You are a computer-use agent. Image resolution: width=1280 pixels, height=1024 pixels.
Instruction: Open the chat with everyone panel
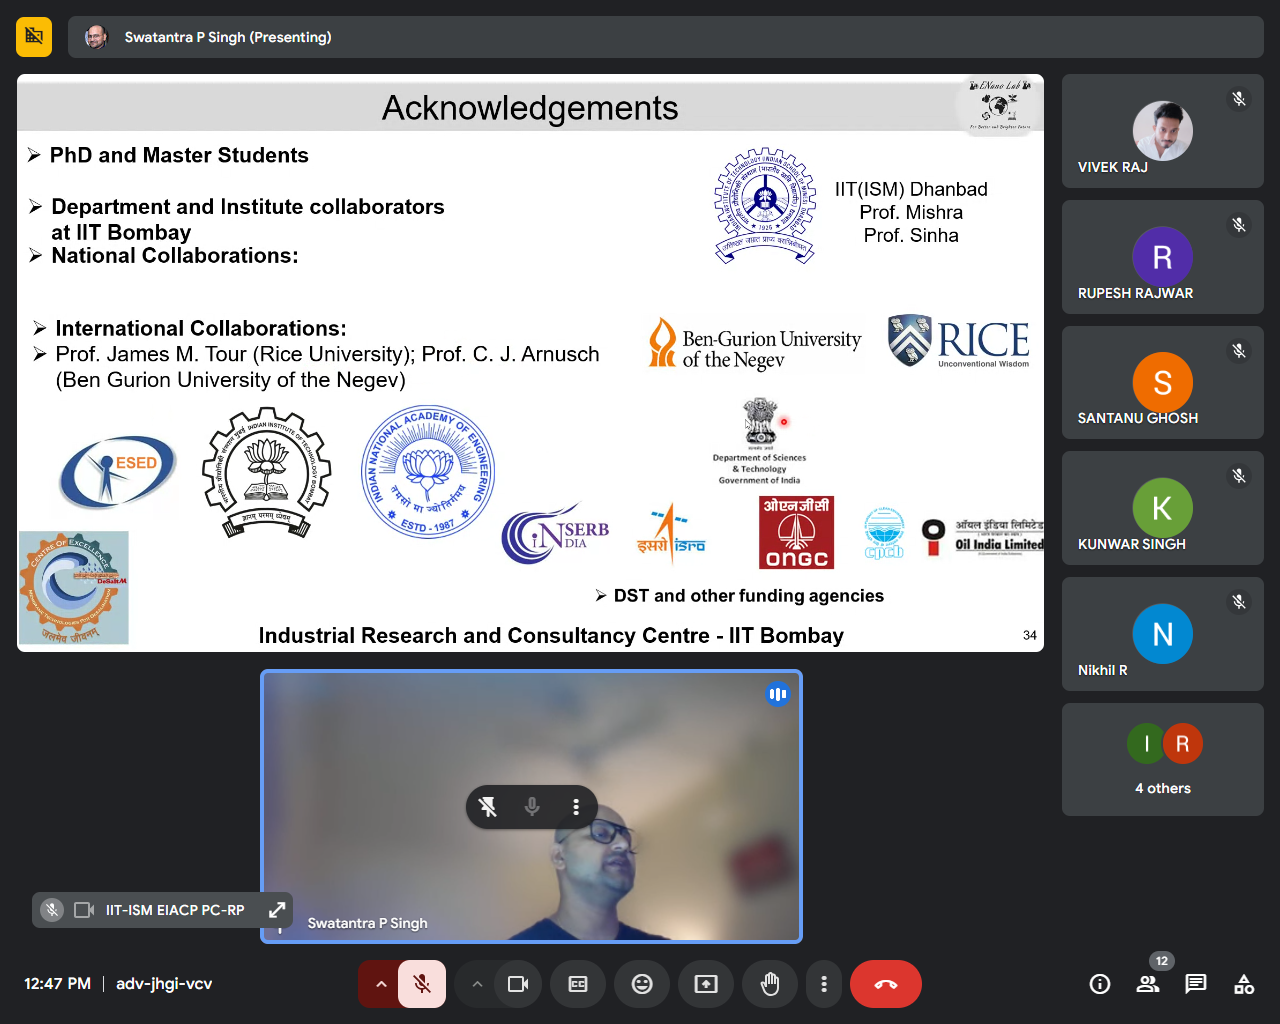pyautogui.click(x=1196, y=984)
